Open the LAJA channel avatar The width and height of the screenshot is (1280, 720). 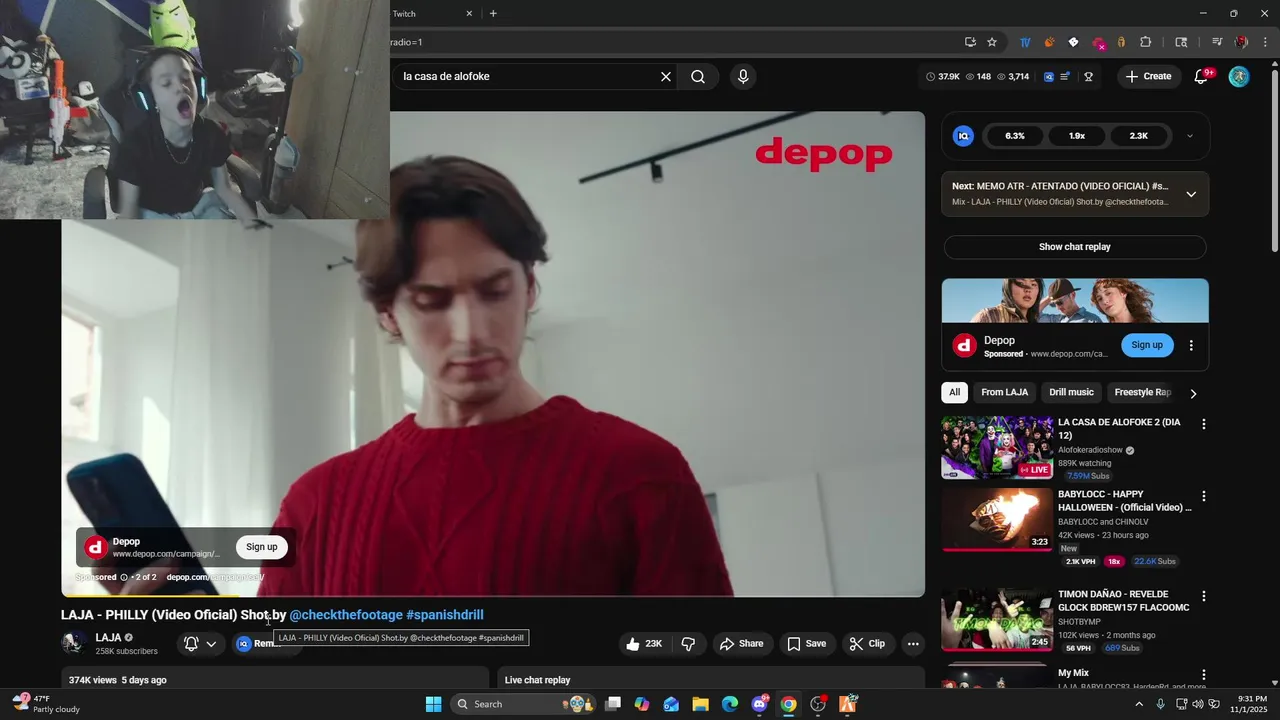(73, 644)
